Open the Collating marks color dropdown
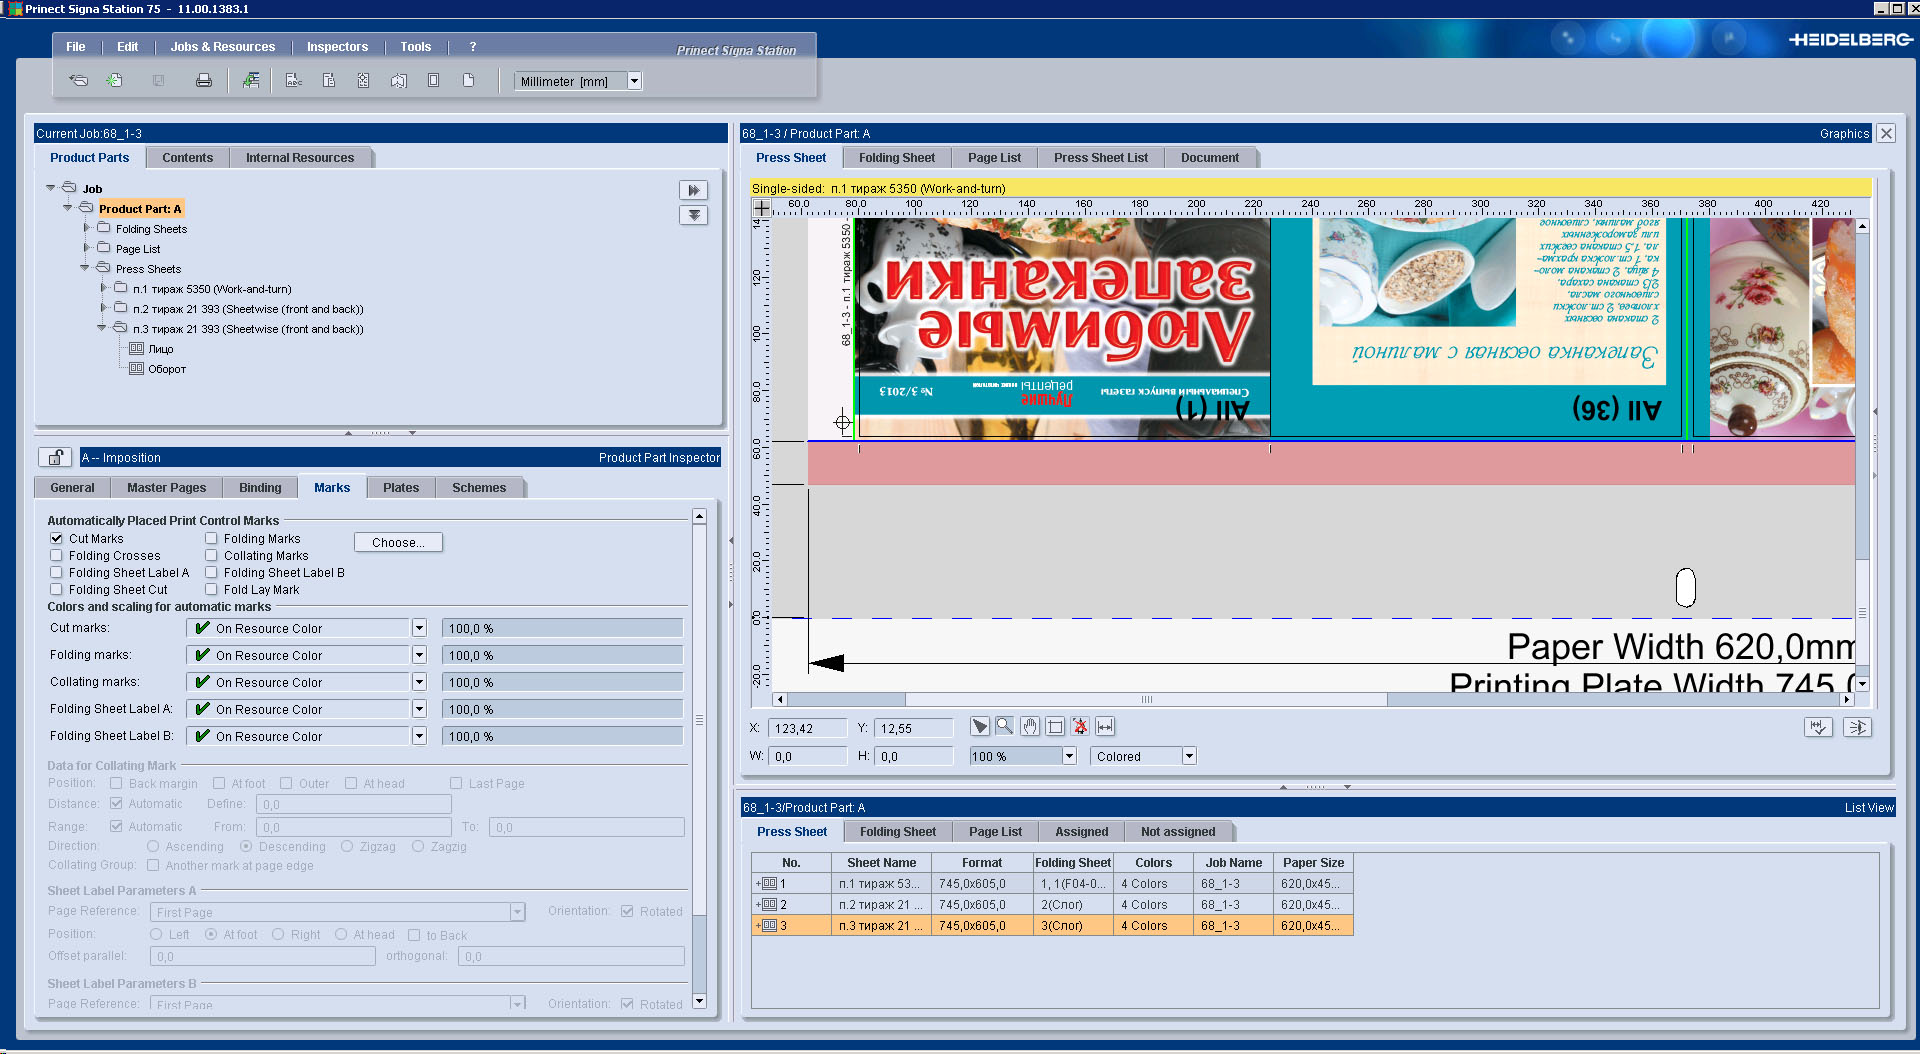Viewport: 1920px width, 1054px height. coord(419,682)
